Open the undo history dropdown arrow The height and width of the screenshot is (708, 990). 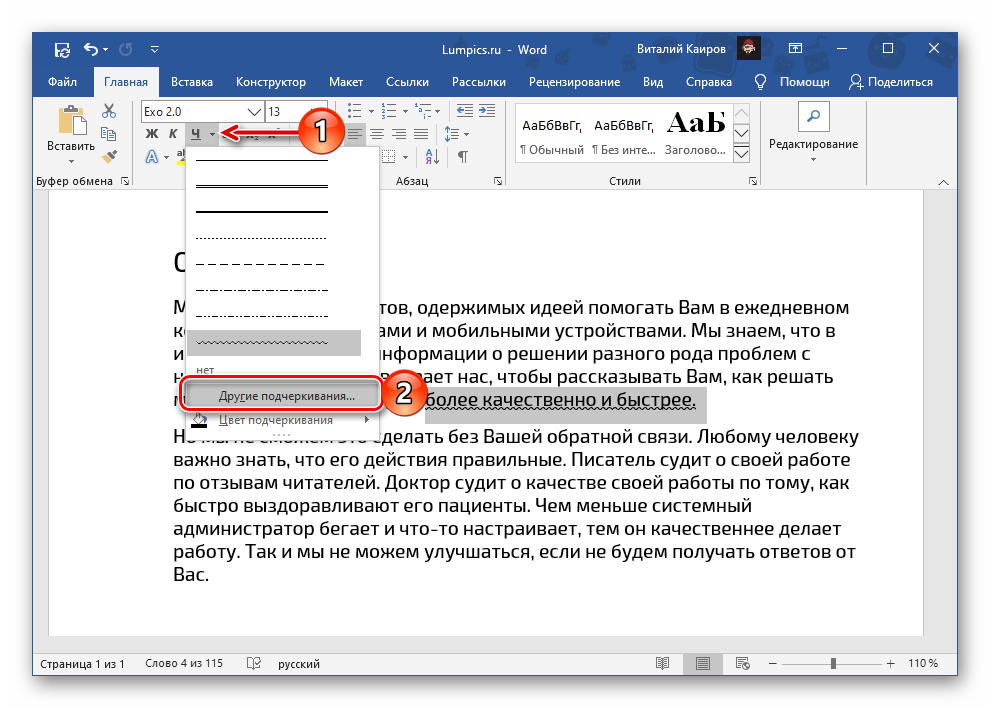pos(105,49)
